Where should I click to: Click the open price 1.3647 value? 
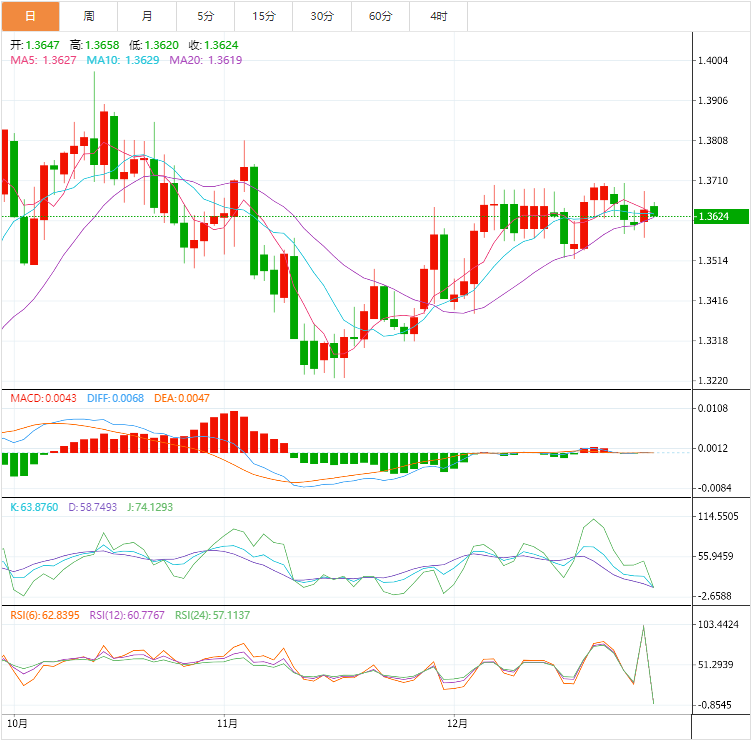43,45
